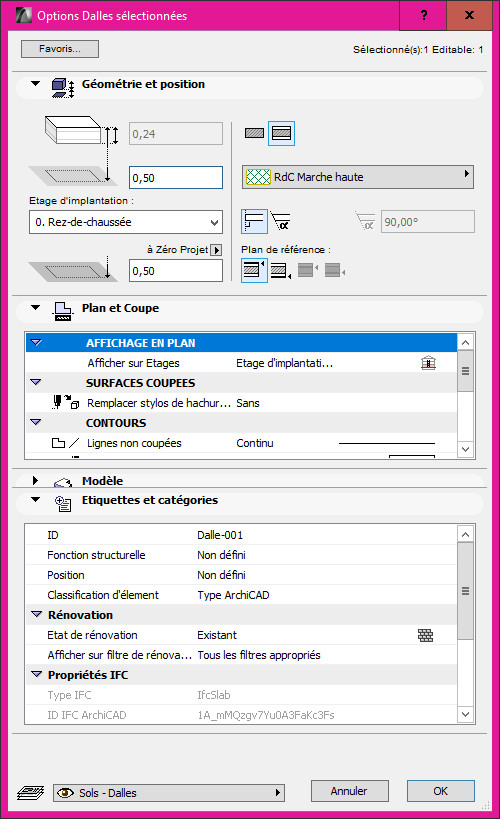Click the ArchiCAD logo in title bar
Image resolution: width=500 pixels, height=819 pixels.
coord(24,15)
